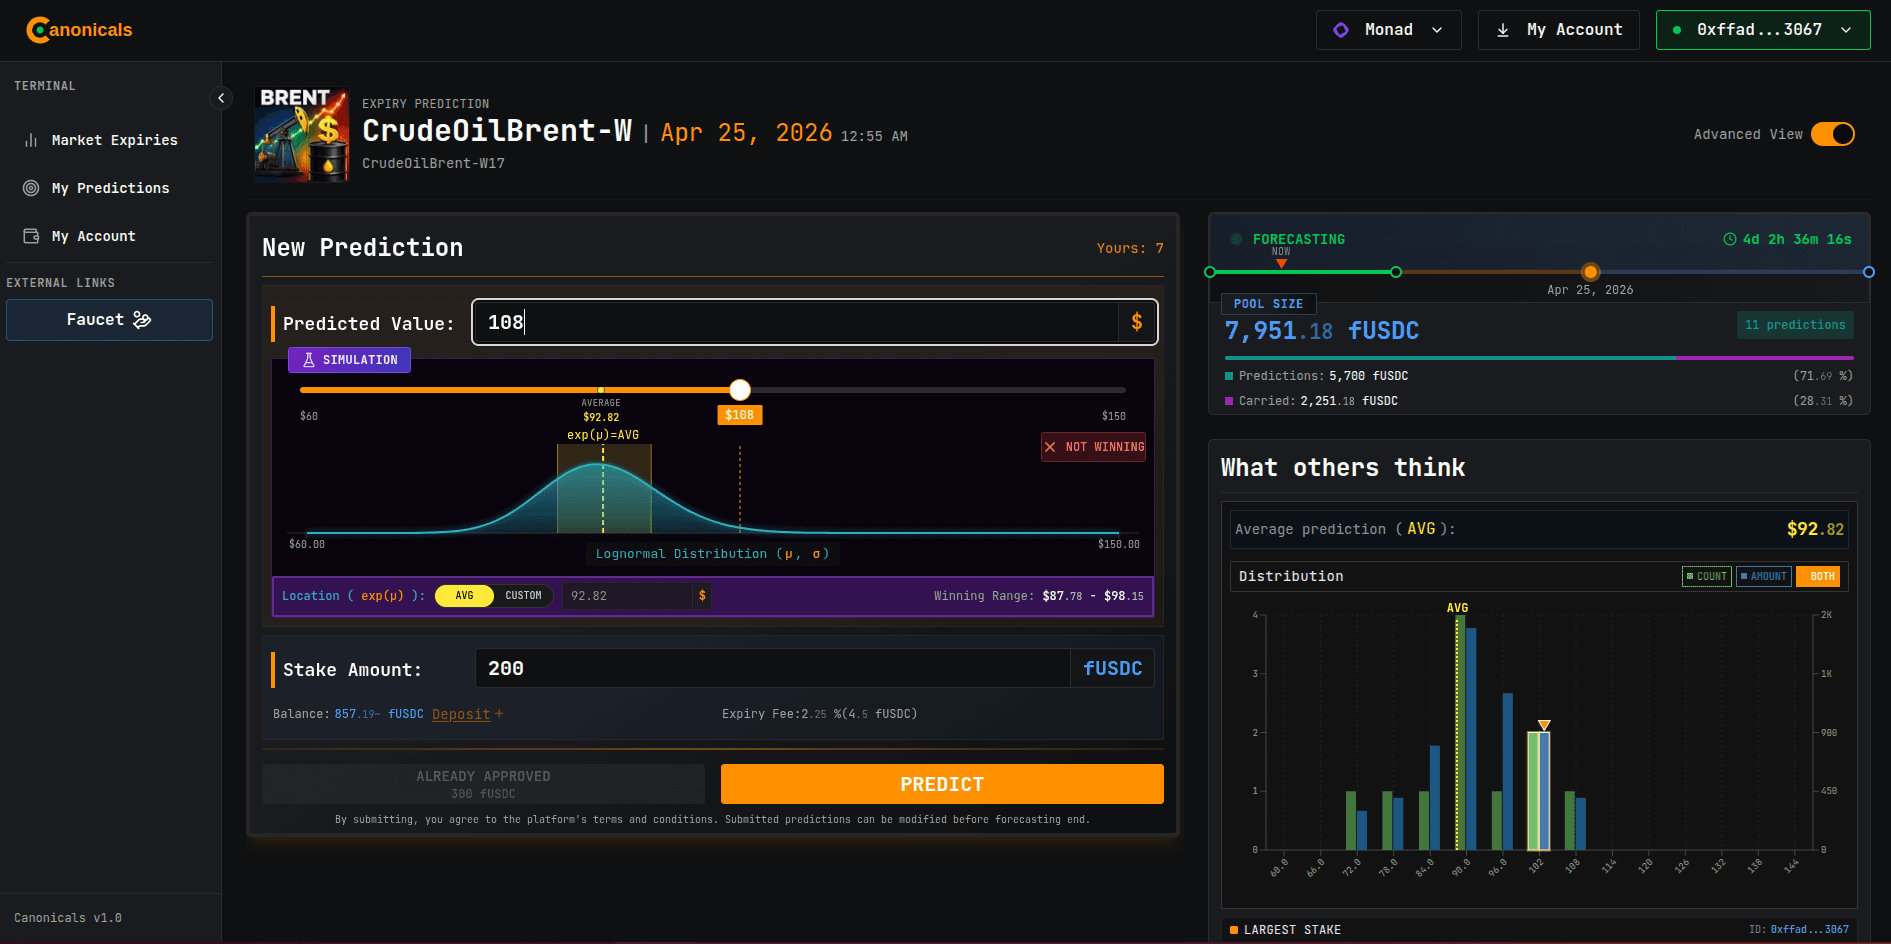Click the download icon in My Account button
The width and height of the screenshot is (1891, 944).
pyautogui.click(x=1502, y=30)
